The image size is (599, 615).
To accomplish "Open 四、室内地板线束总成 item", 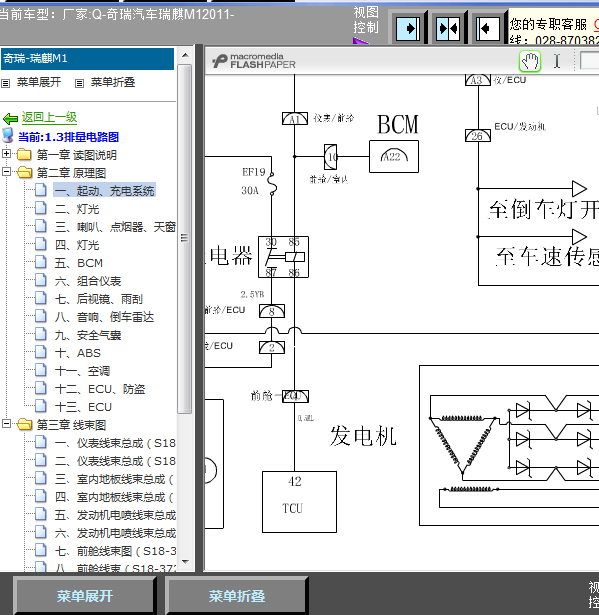I will 114,497.
